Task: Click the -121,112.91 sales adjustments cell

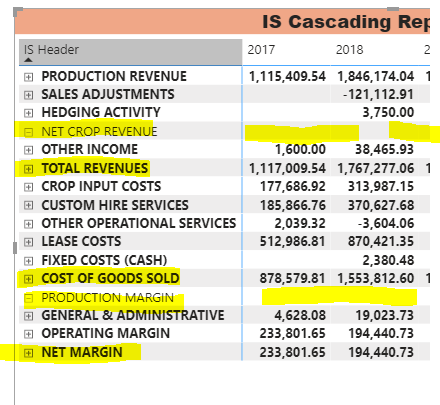Action: pyautogui.click(x=379, y=95)
